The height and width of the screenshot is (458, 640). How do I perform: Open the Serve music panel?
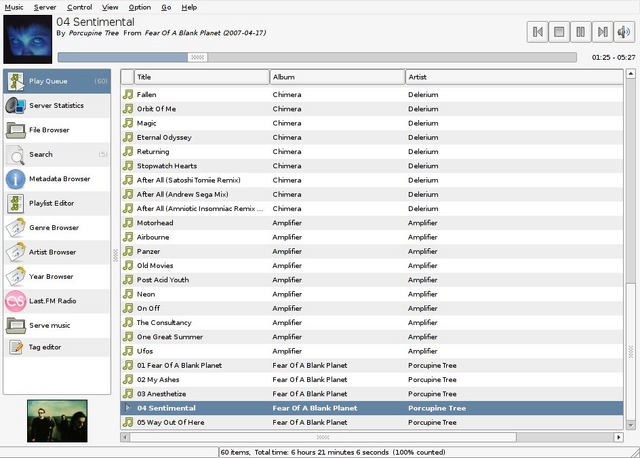57,326
